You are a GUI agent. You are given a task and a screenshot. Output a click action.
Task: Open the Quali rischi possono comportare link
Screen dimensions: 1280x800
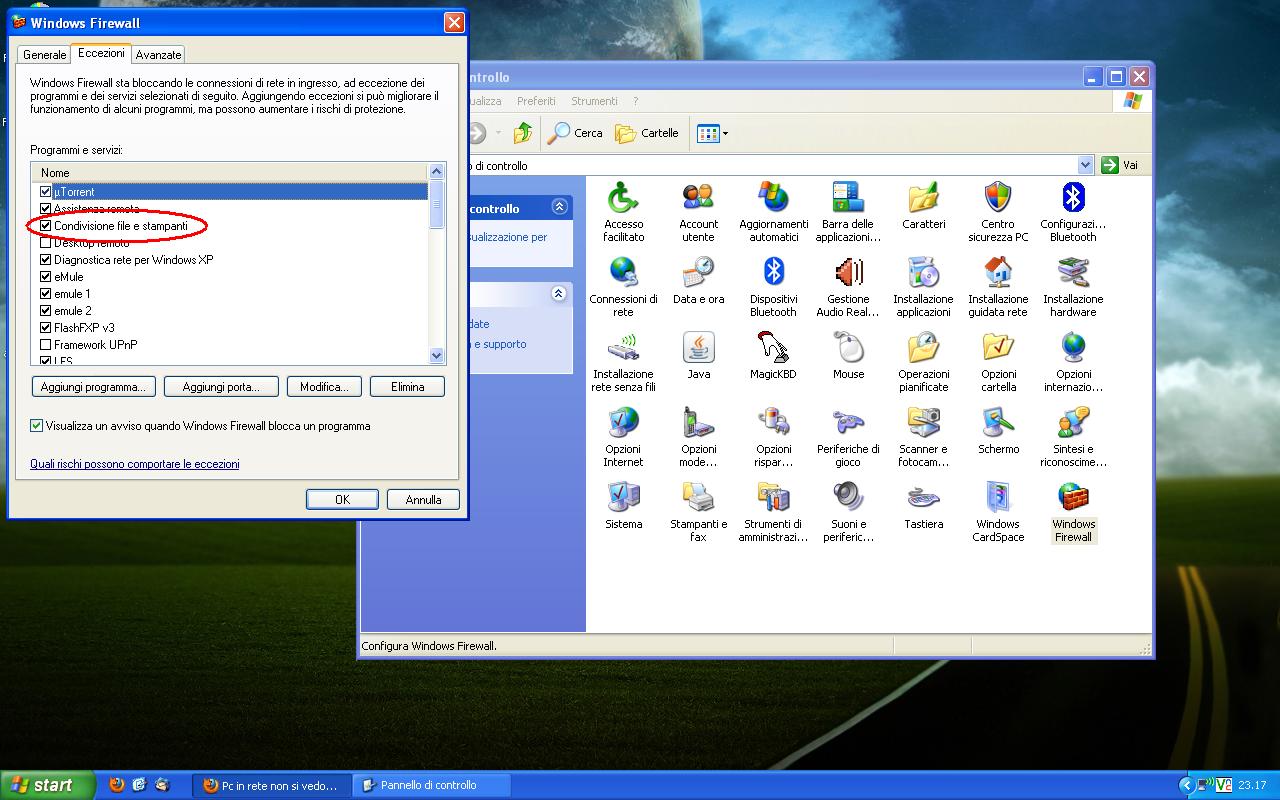coord(135,464)
